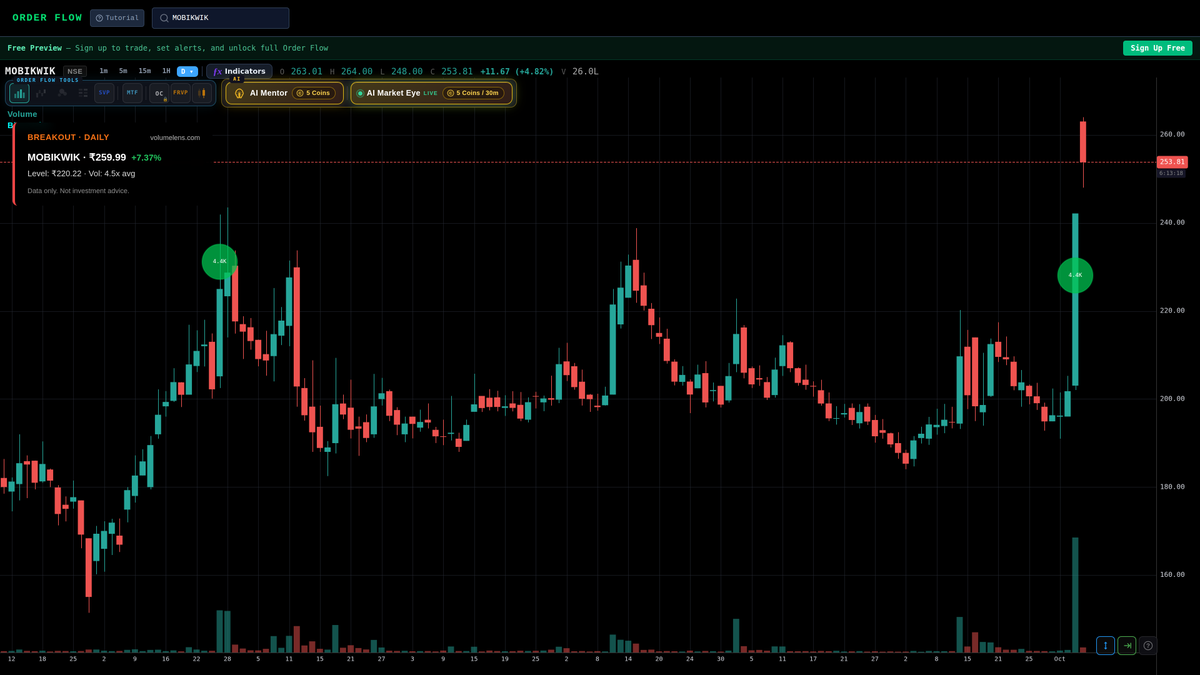1200x675 pixels.
Task: Click the search magnifier icon
Action: 164,18
